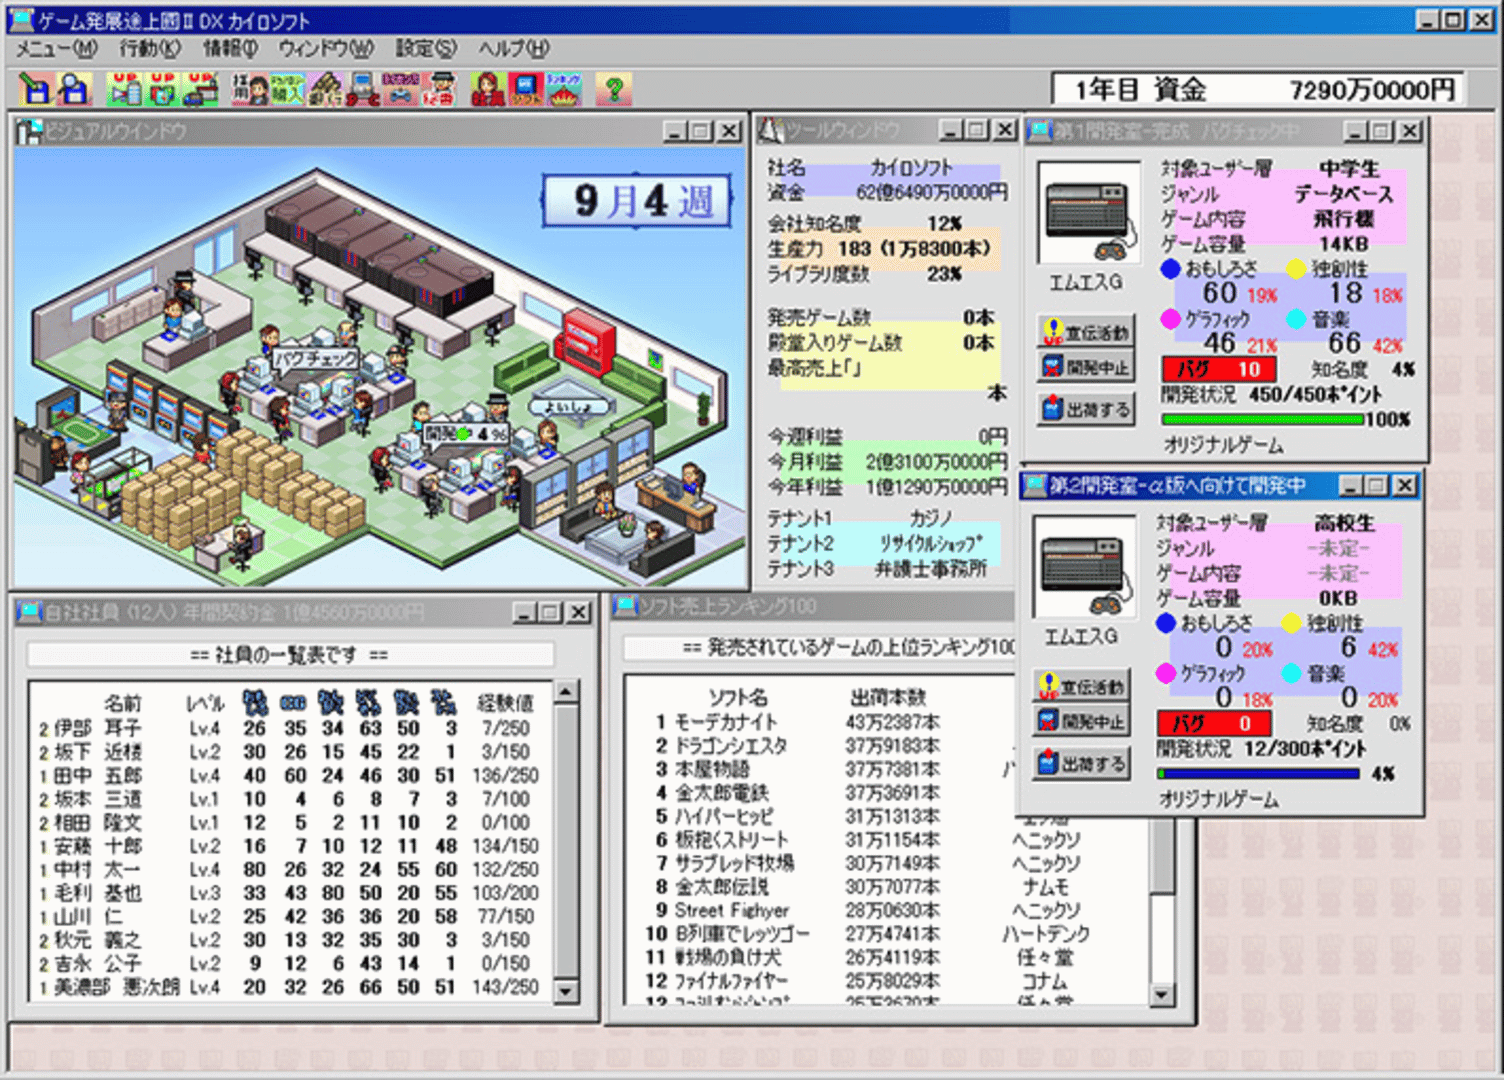Select ranking entry 2 ドラゴンシエスタ
Image resolution: width=1504 pixels, height=1080 pixels.
point(820,746)
